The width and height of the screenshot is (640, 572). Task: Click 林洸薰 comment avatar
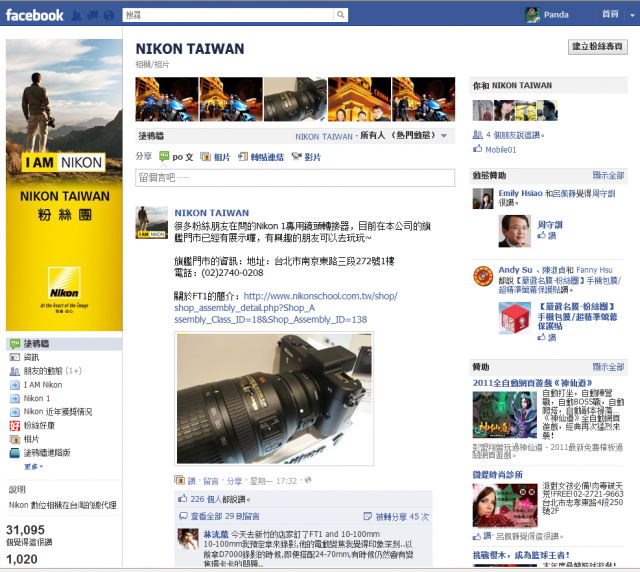click(x=188, y=539)
